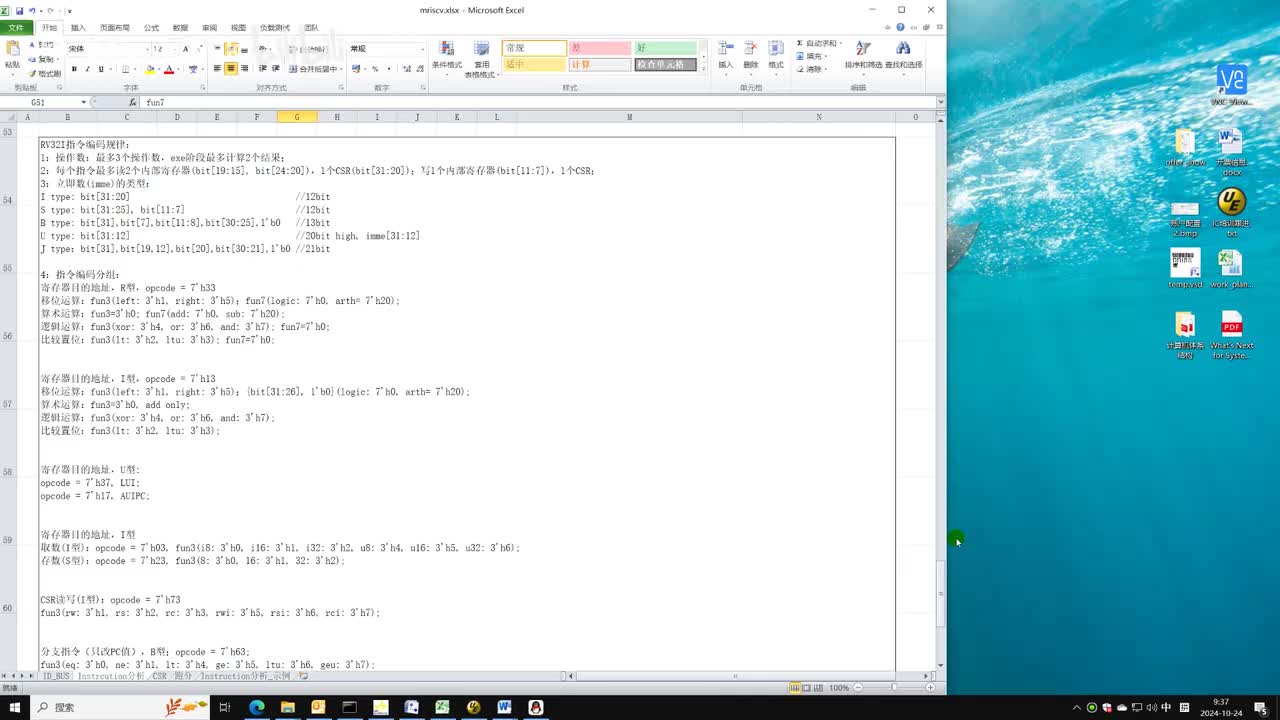1280x720 pixels.
Task: Click AutoSum (自动求和)
Action: click(x=817, y=44)
